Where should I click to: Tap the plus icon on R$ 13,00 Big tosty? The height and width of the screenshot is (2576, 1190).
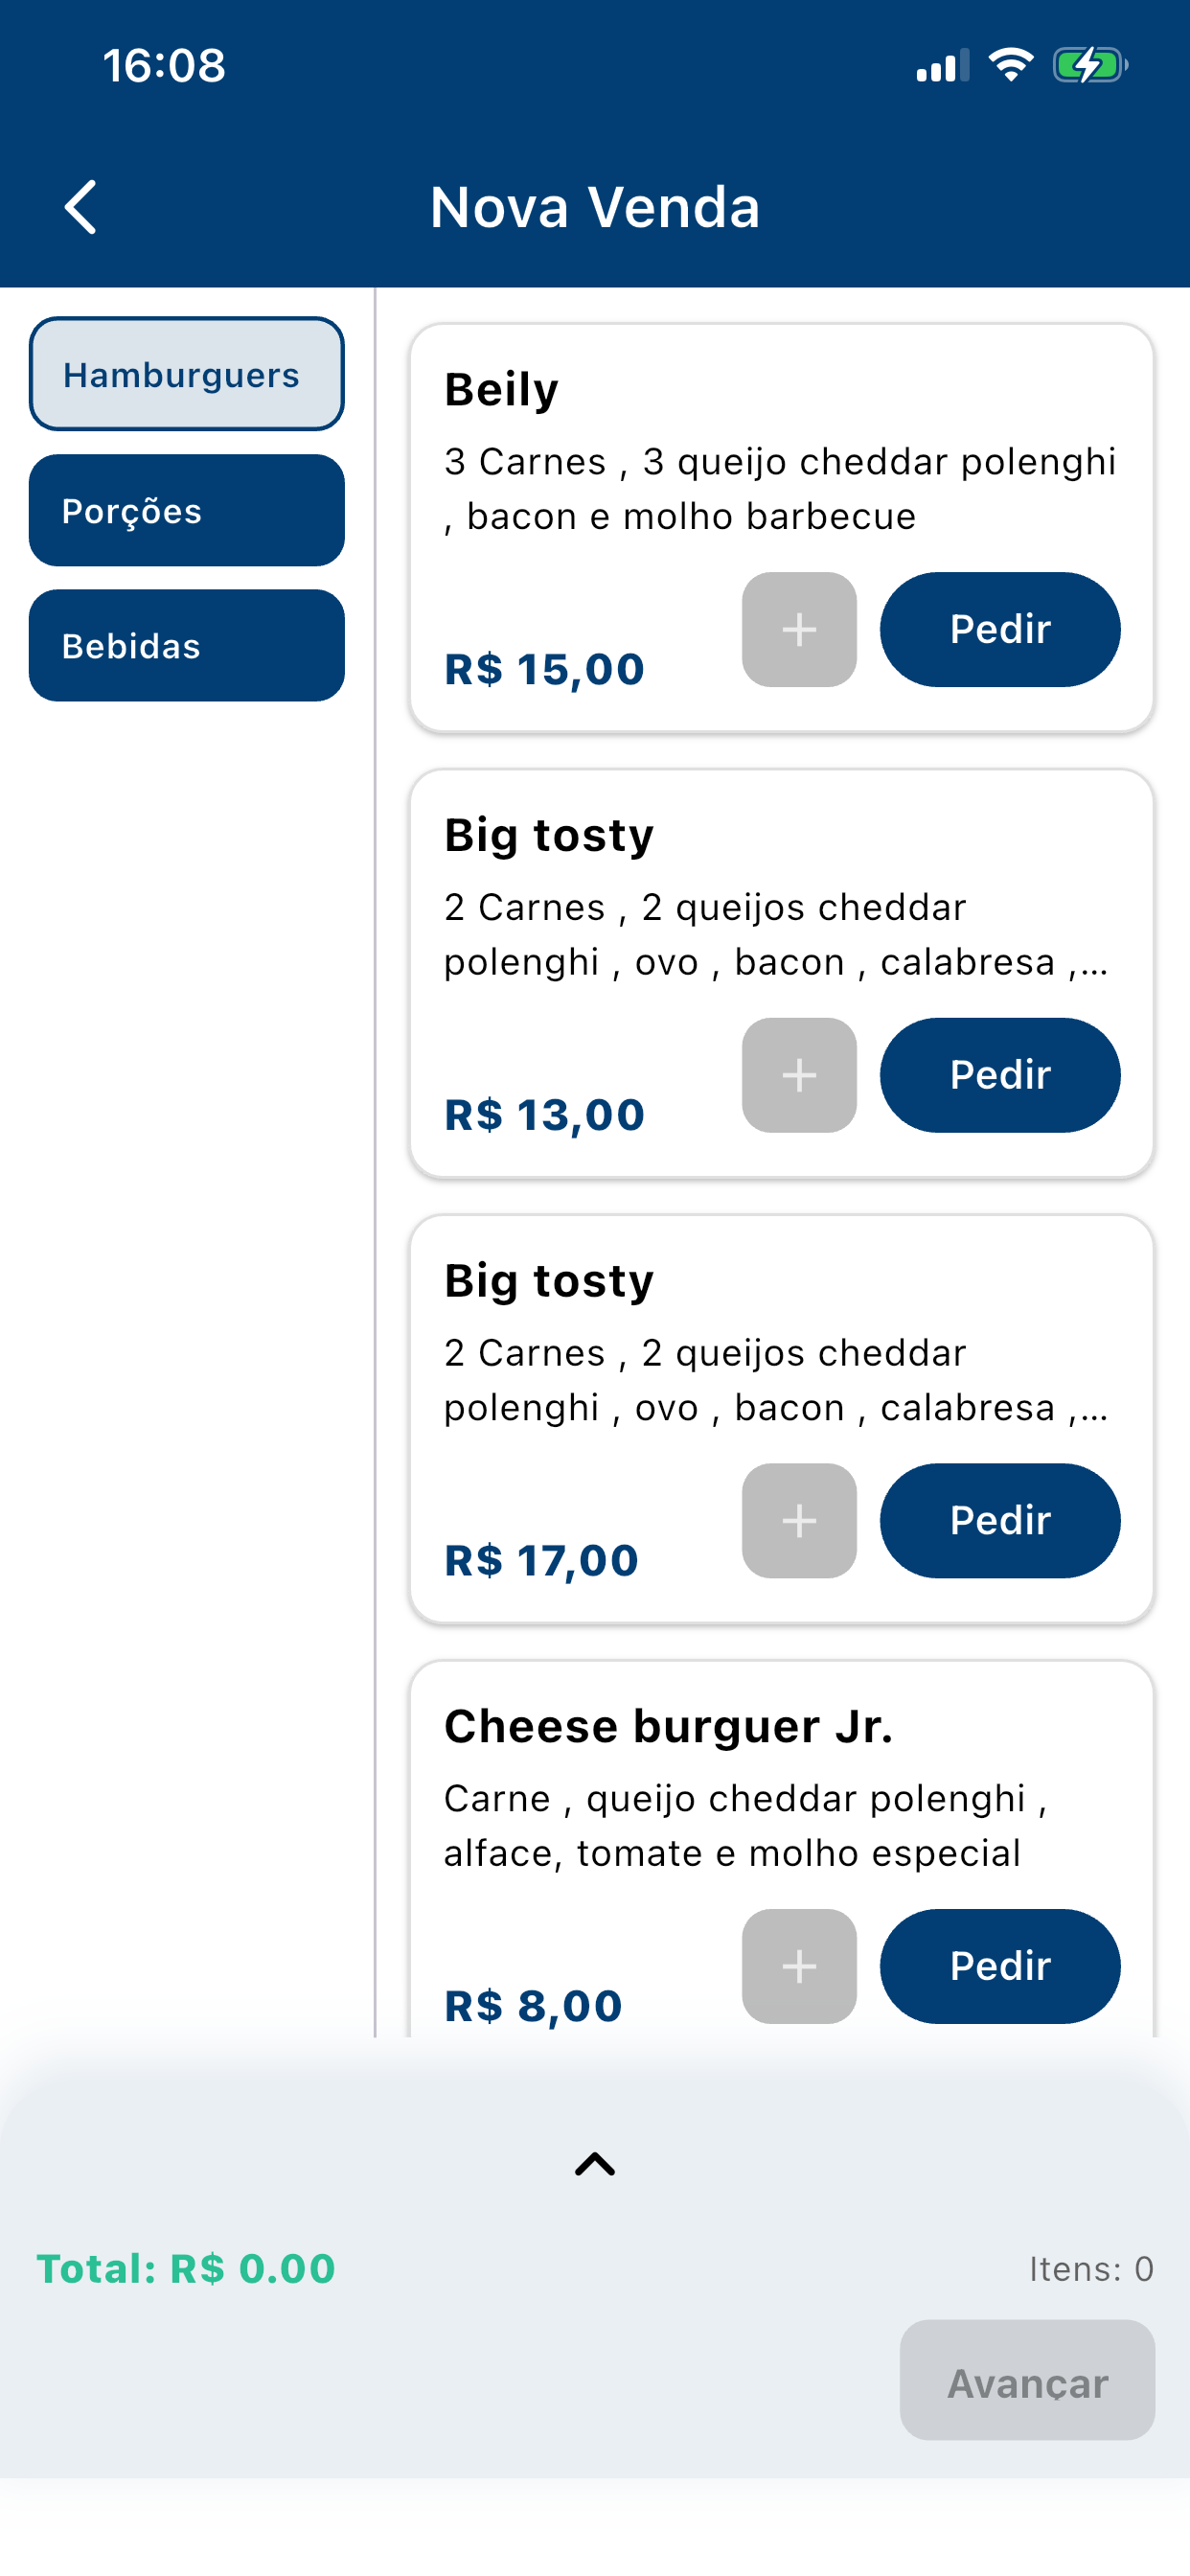pos(799,1076)
